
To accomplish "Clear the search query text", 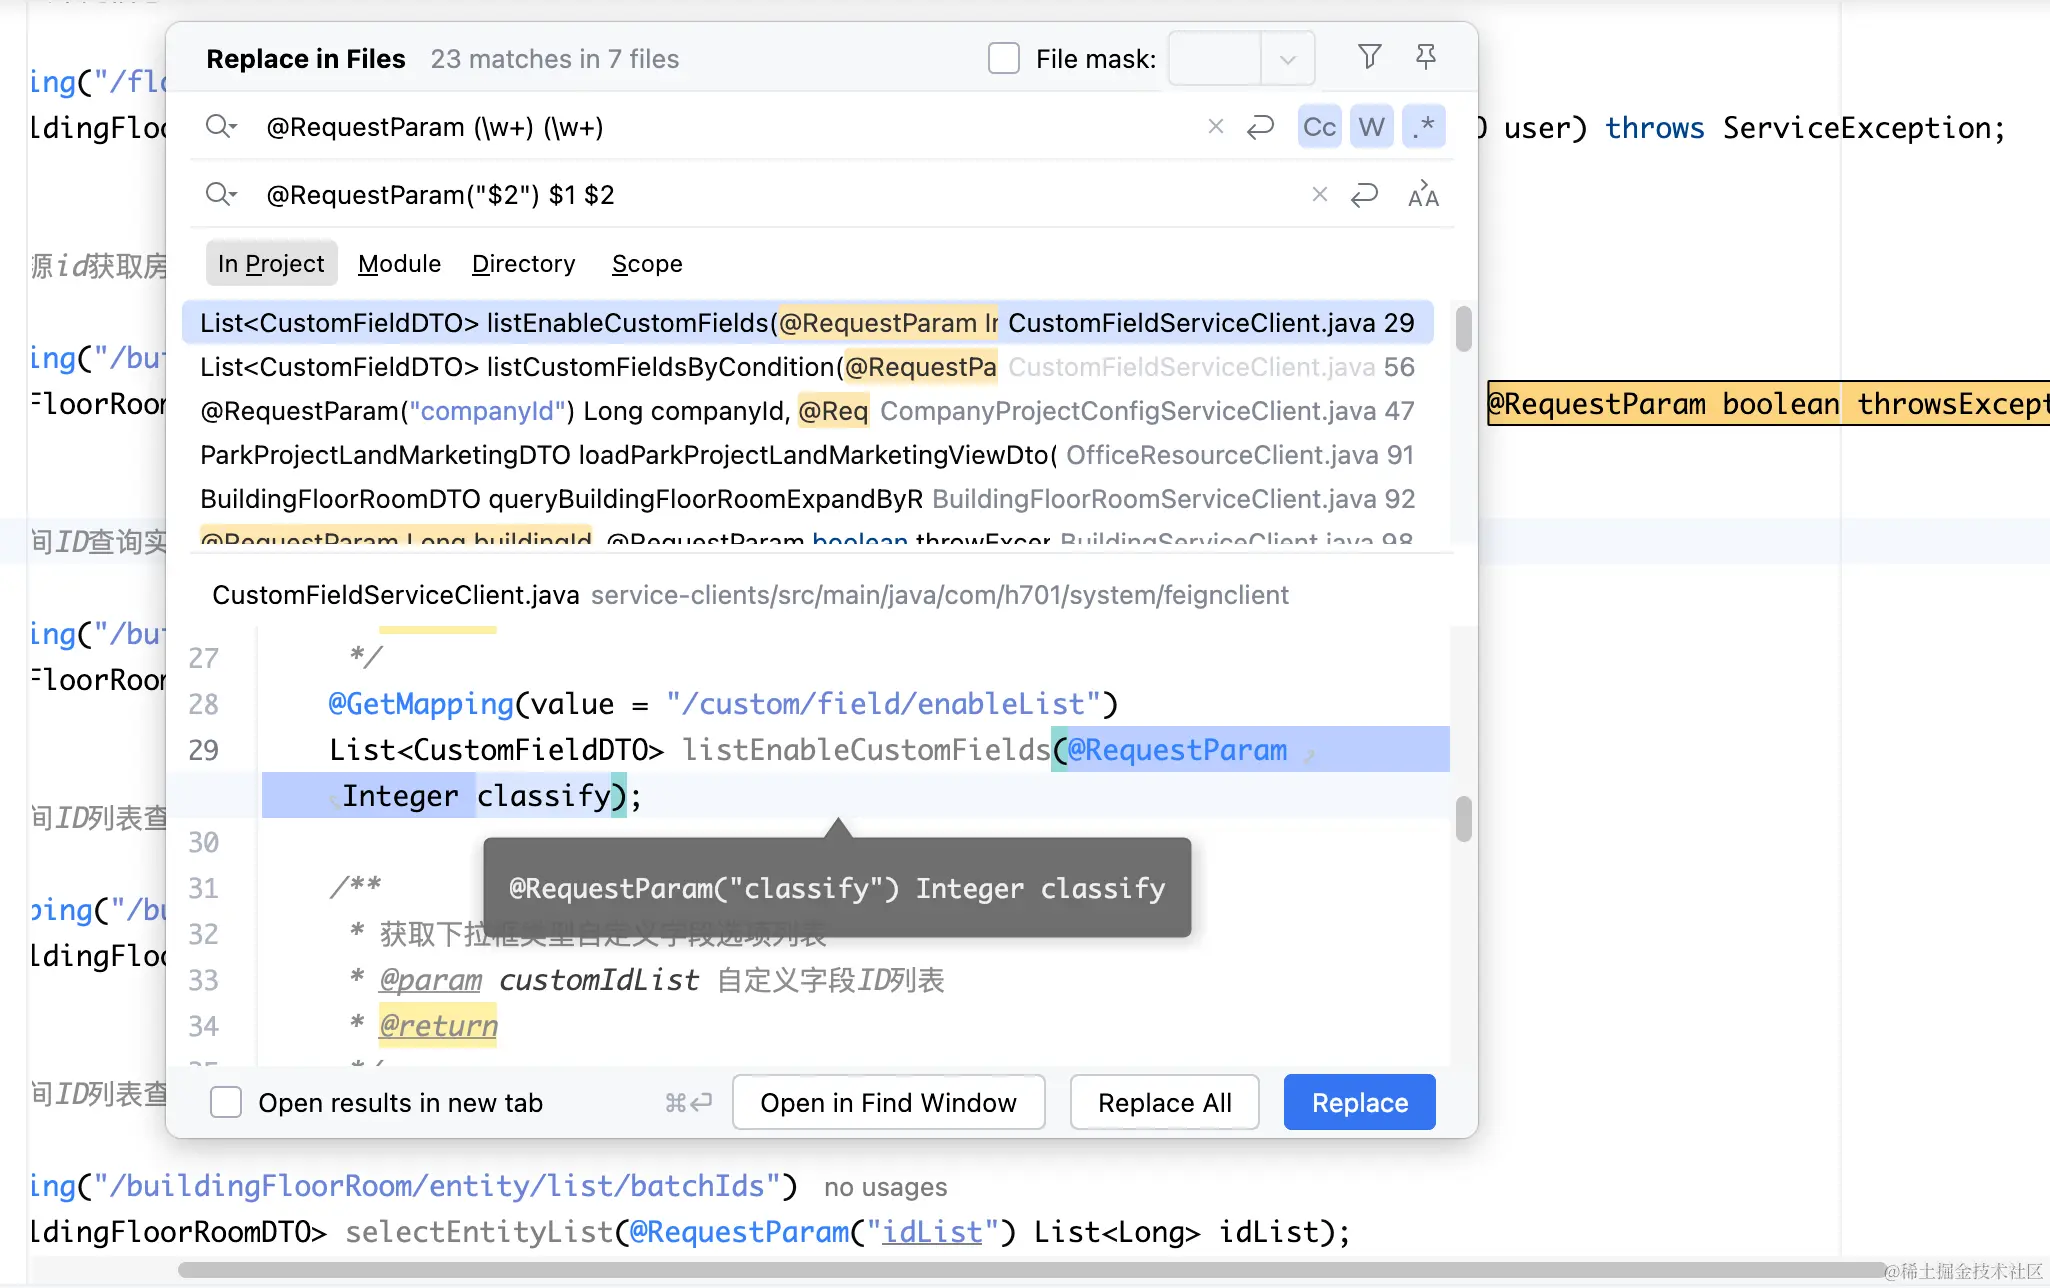I will (1216, 126).
